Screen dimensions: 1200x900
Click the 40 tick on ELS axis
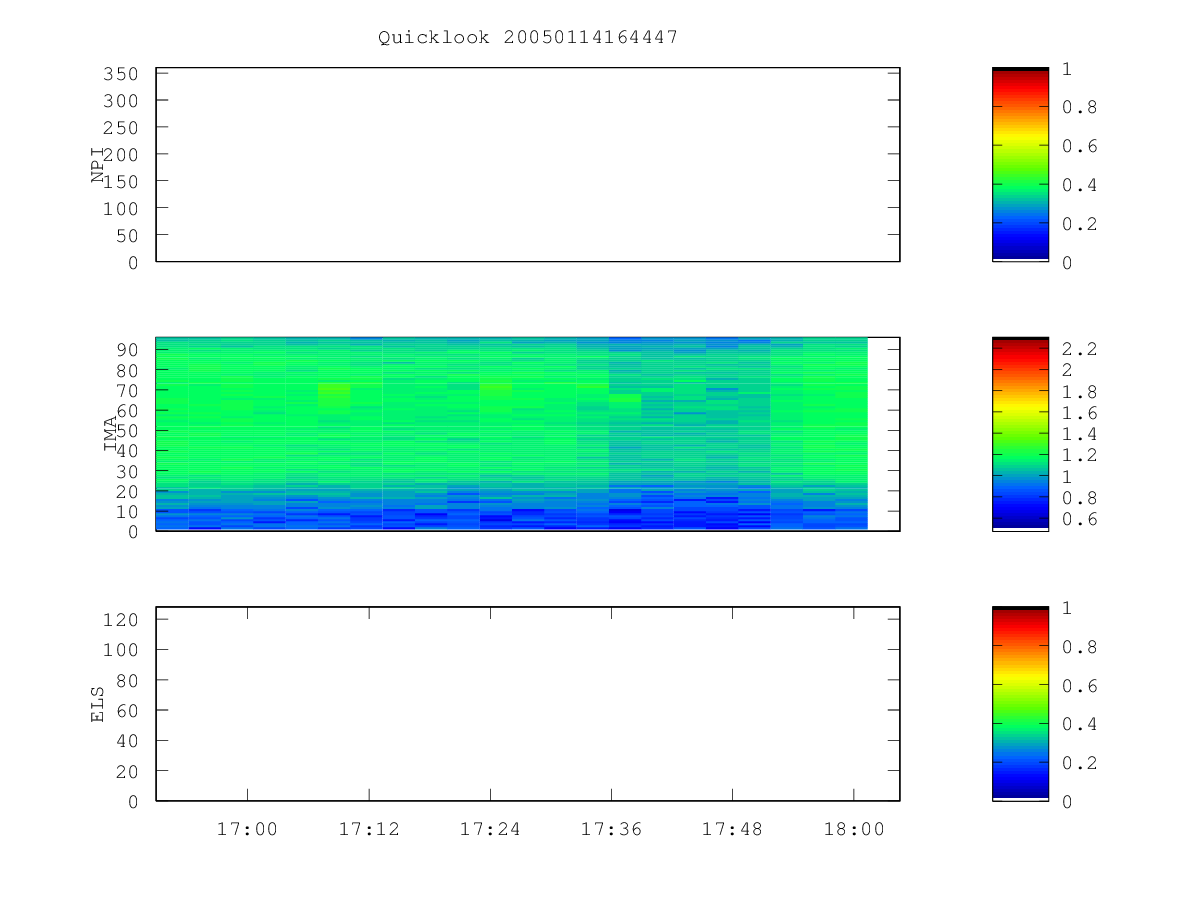click(126, 741)
